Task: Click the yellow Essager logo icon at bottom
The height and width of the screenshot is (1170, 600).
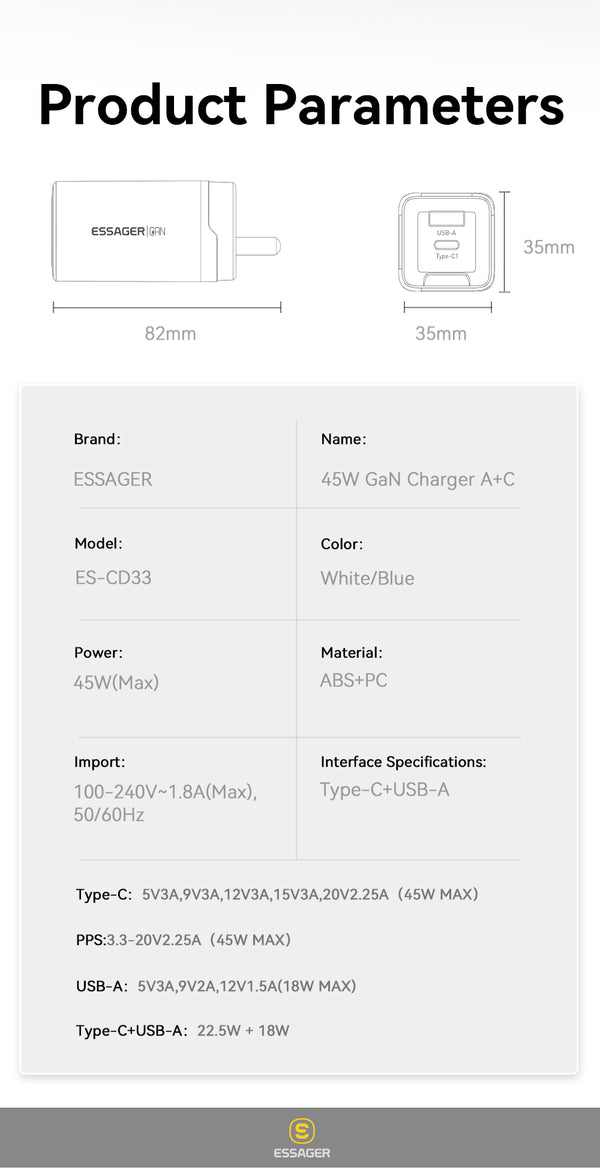Action: [302, 1131]
